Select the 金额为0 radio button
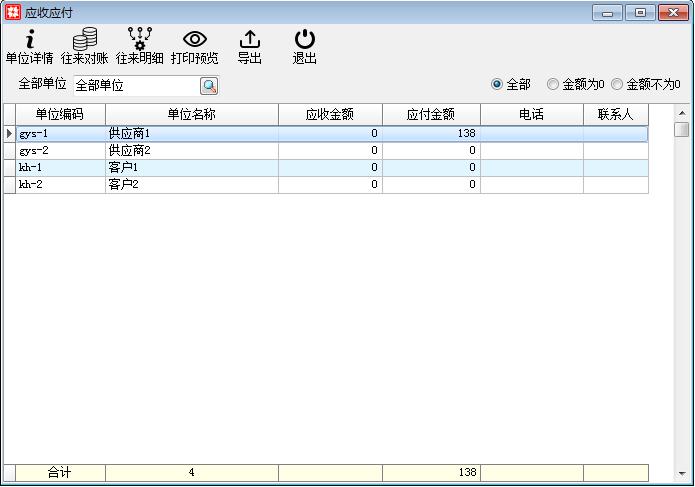This screenshot has height=487, width=695. (x=553, y=85)
